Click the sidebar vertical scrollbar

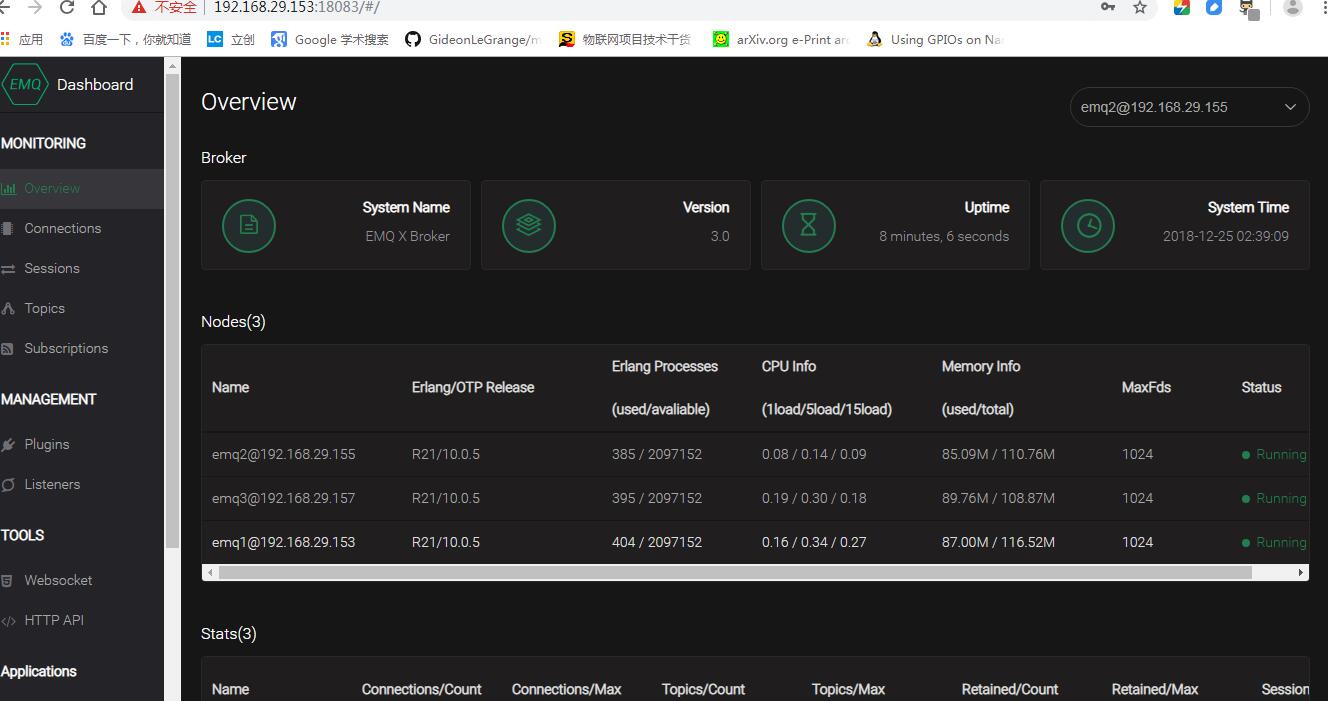[x=173, y=310]
